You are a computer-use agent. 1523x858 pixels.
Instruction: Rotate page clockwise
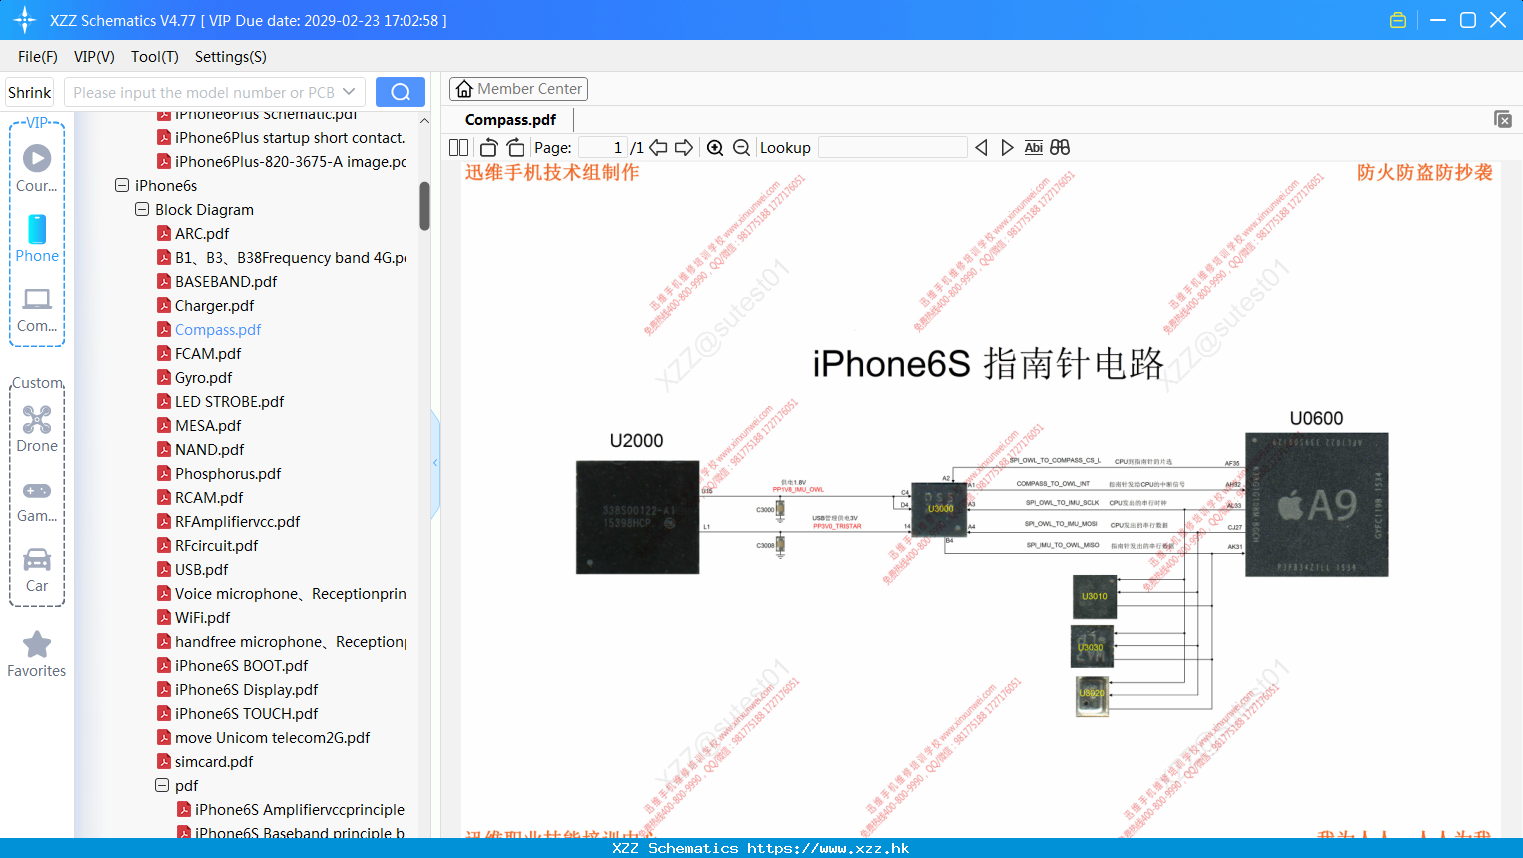point(515,147)
